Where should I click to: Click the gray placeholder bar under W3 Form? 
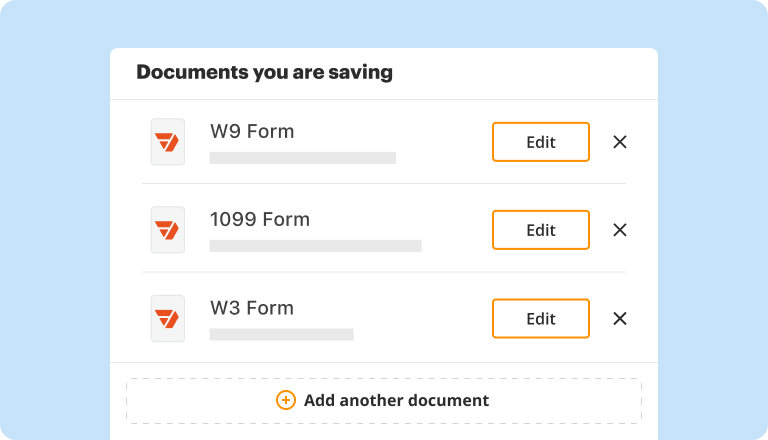pyautogui.click(x=281, y=334)
